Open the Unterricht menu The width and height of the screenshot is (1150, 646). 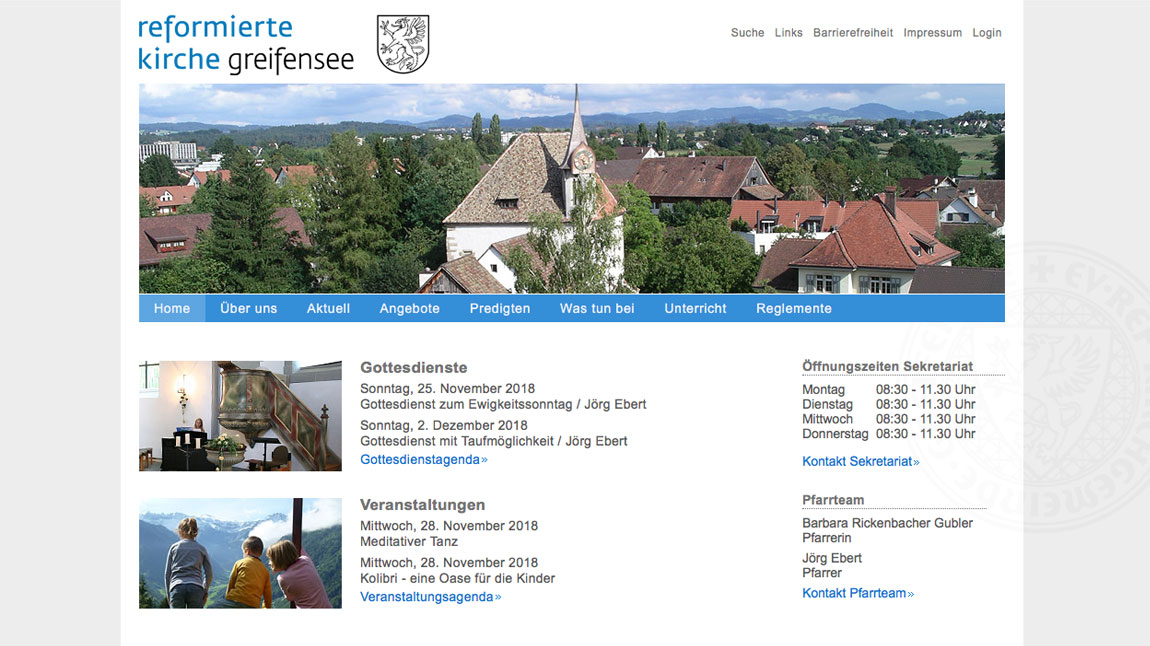695,309
